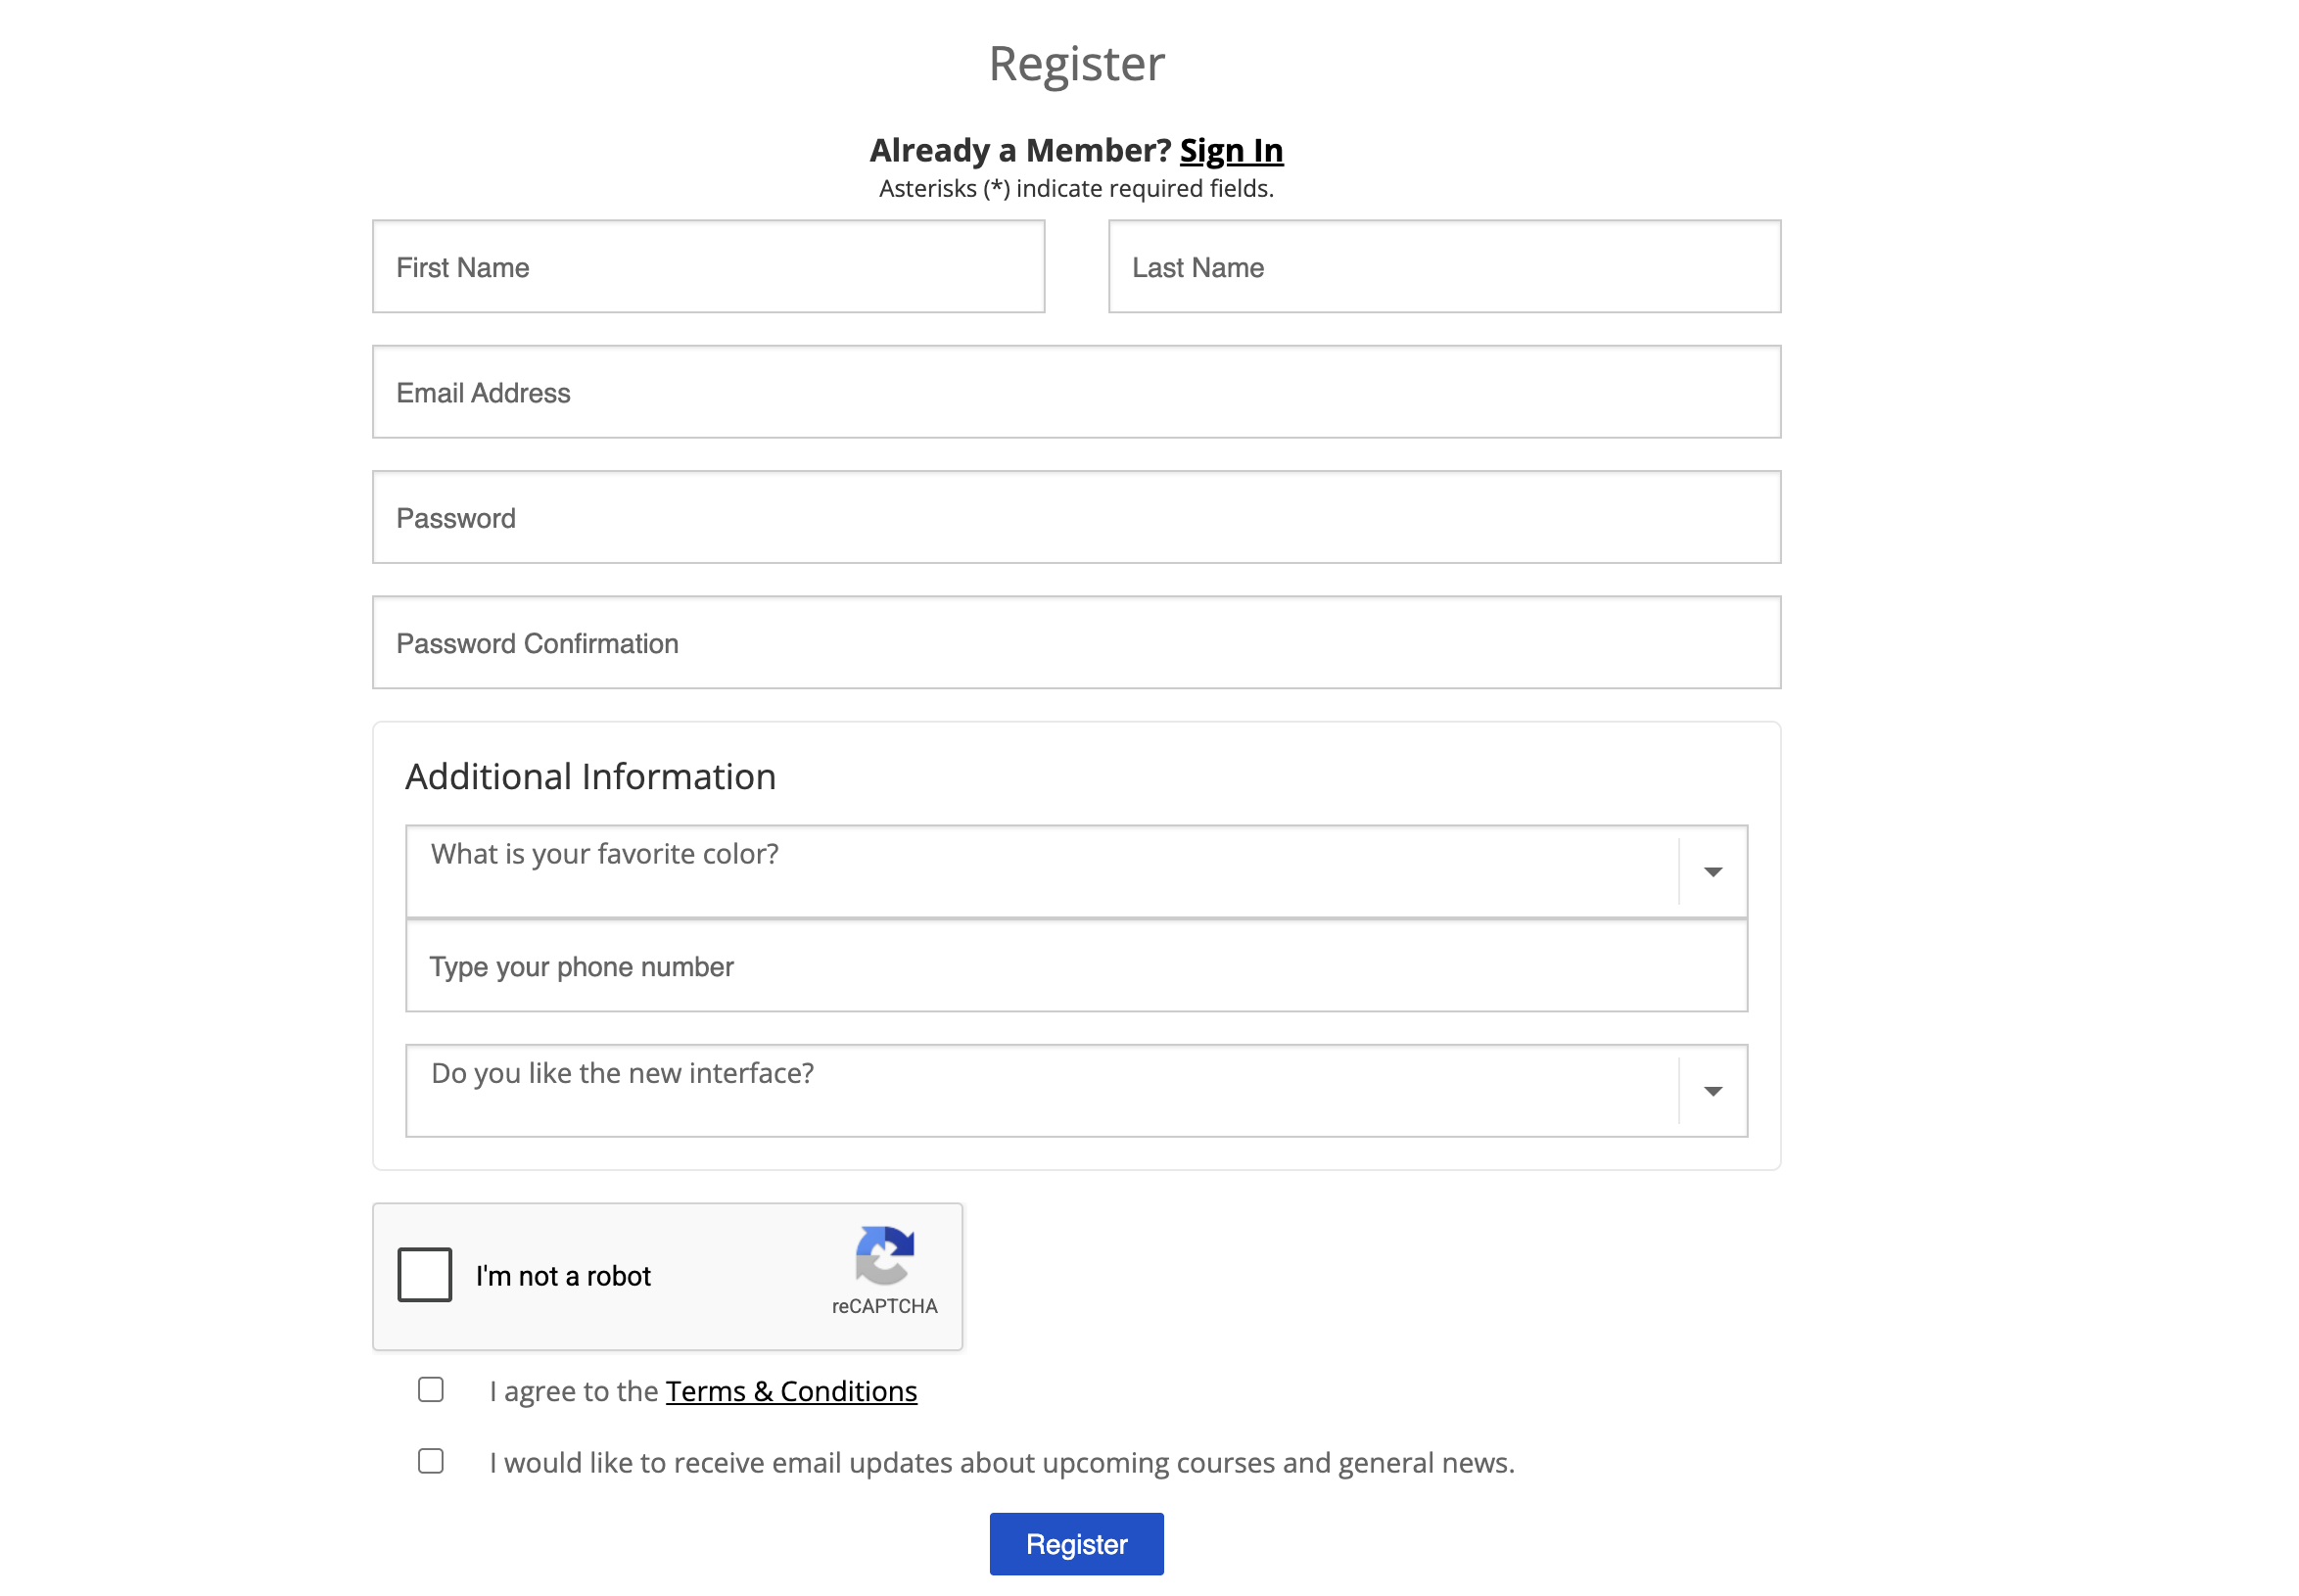
Task: Select the Password field
Action: [x=1076, y=517]
